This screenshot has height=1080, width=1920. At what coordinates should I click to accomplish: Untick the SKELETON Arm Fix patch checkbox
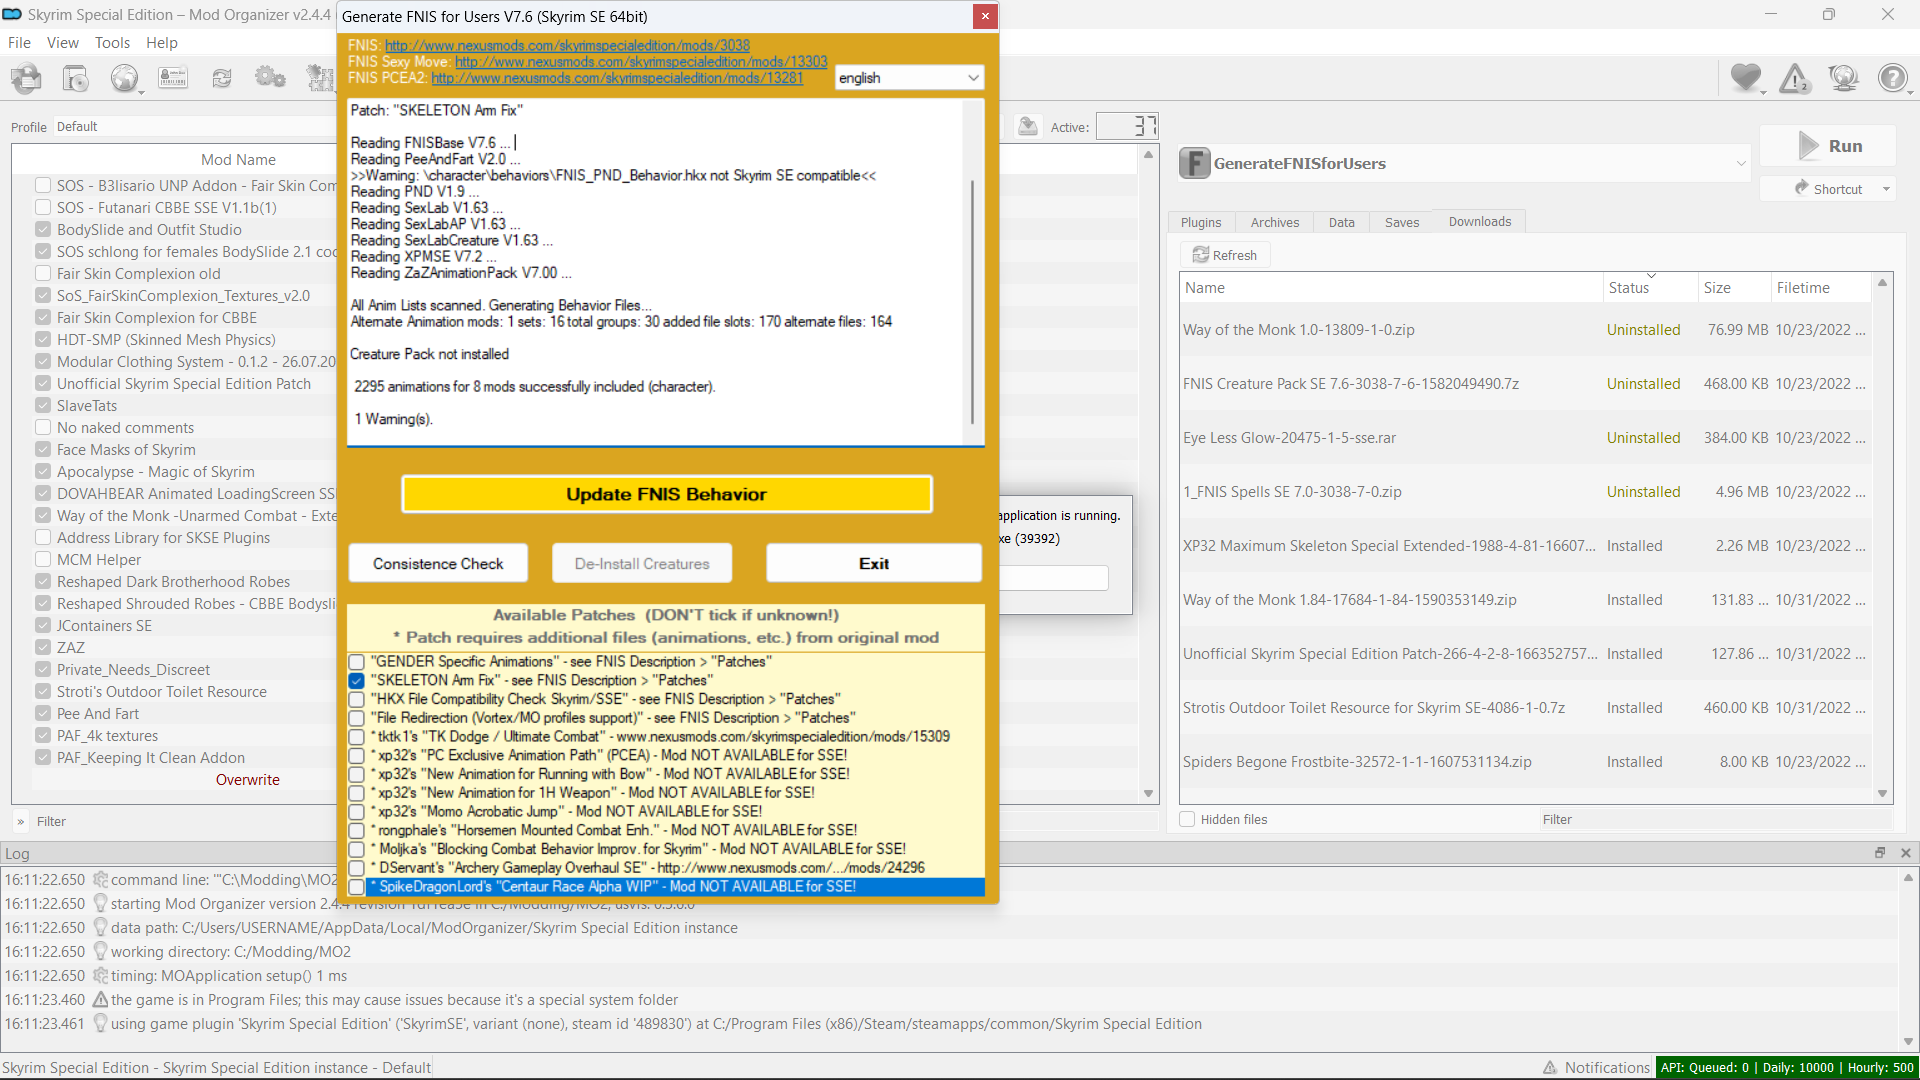coord(357,681)
